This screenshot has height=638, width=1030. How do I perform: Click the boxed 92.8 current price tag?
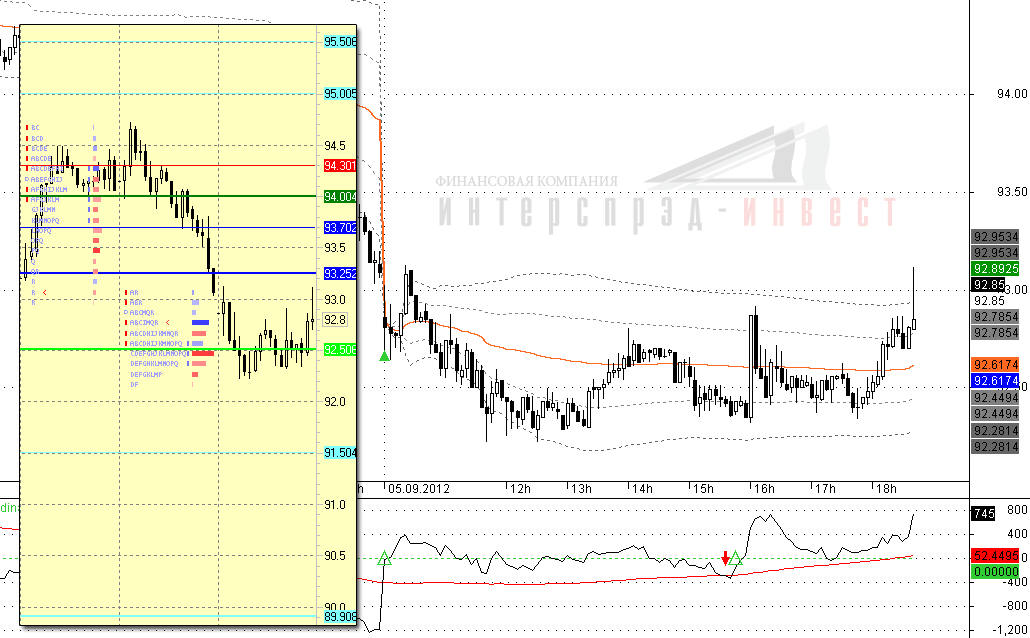[335, 319]
